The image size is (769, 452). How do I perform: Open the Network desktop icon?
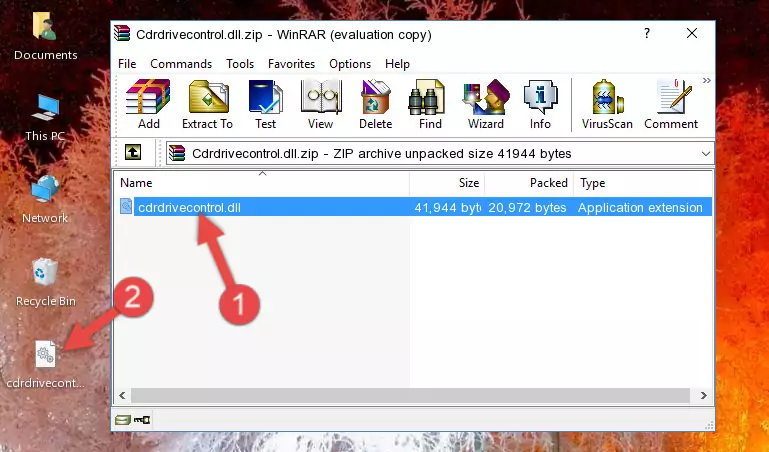click(45, 200)
